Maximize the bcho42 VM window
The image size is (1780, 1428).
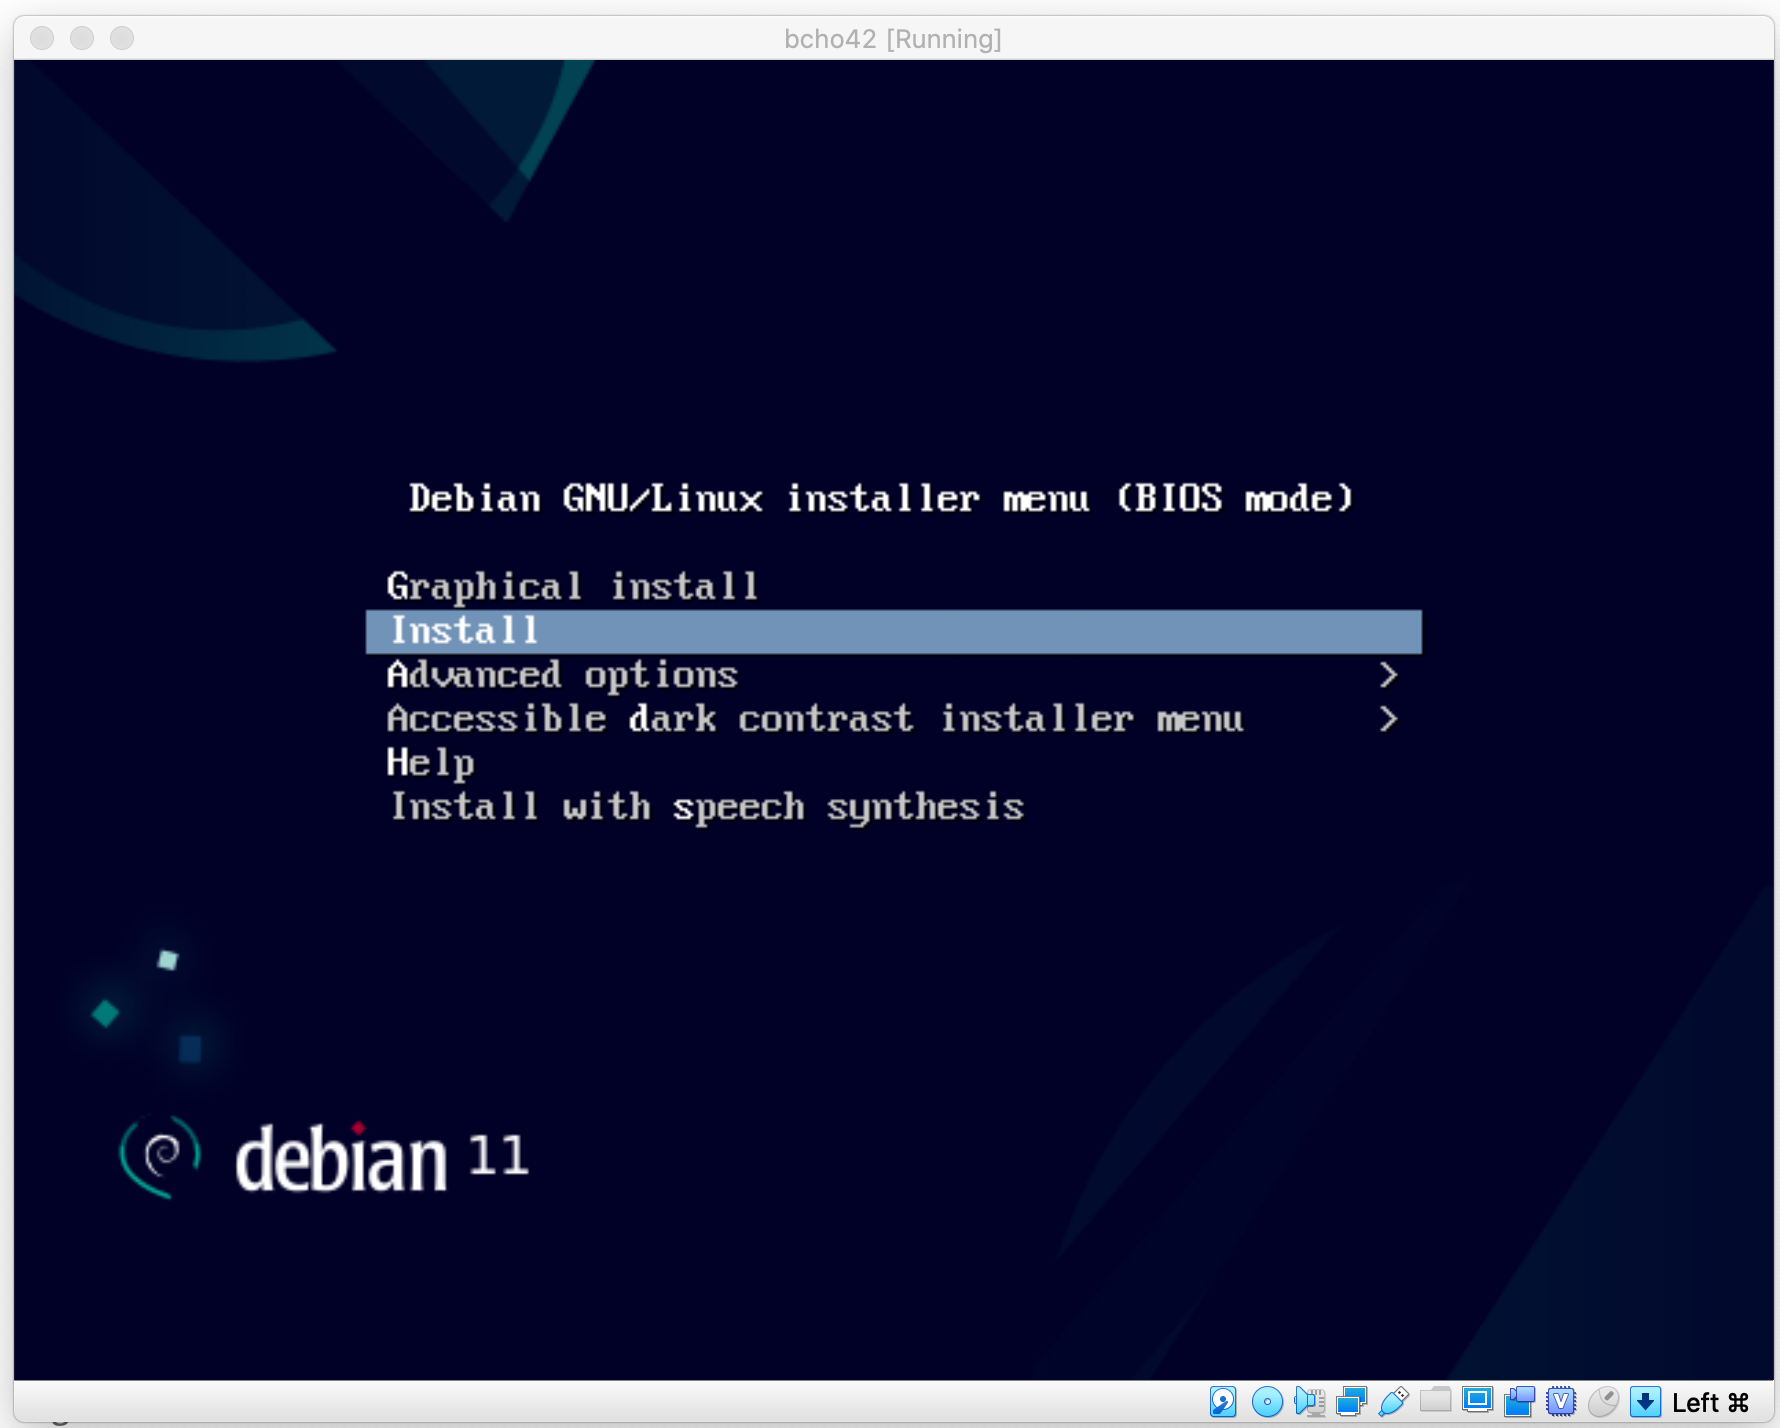[122, 38]
